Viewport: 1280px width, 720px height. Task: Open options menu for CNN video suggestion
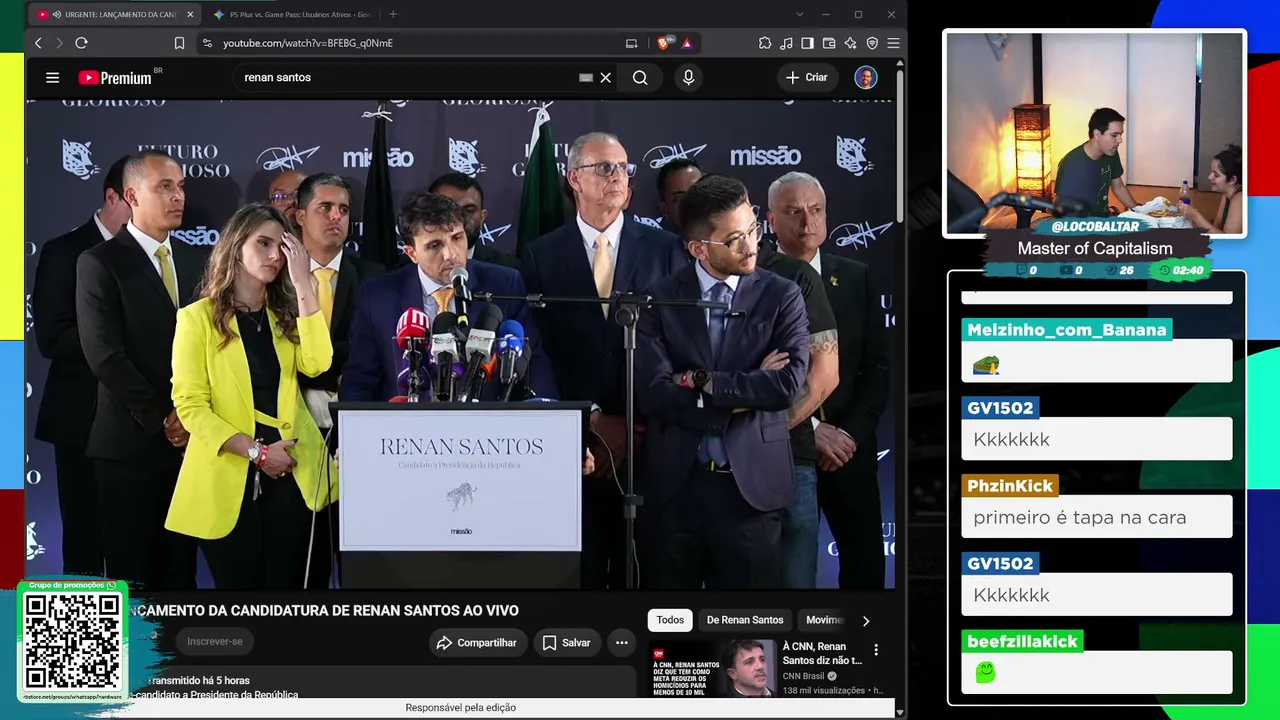point(876,650)
